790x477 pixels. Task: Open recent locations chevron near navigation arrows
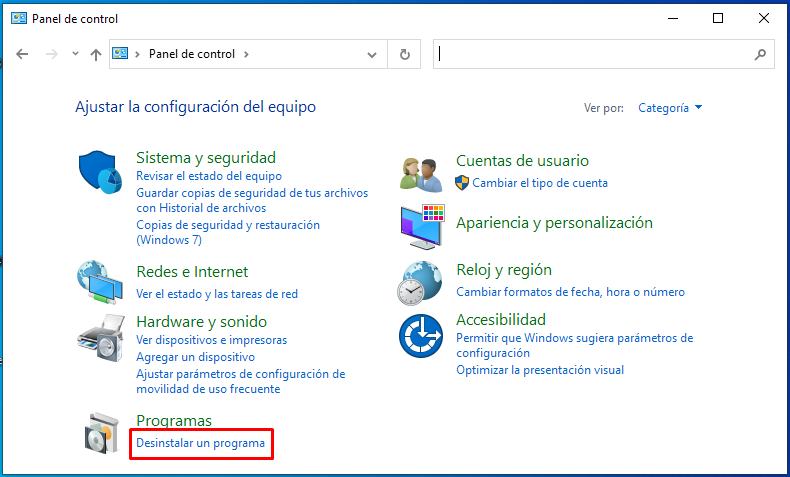75,55
